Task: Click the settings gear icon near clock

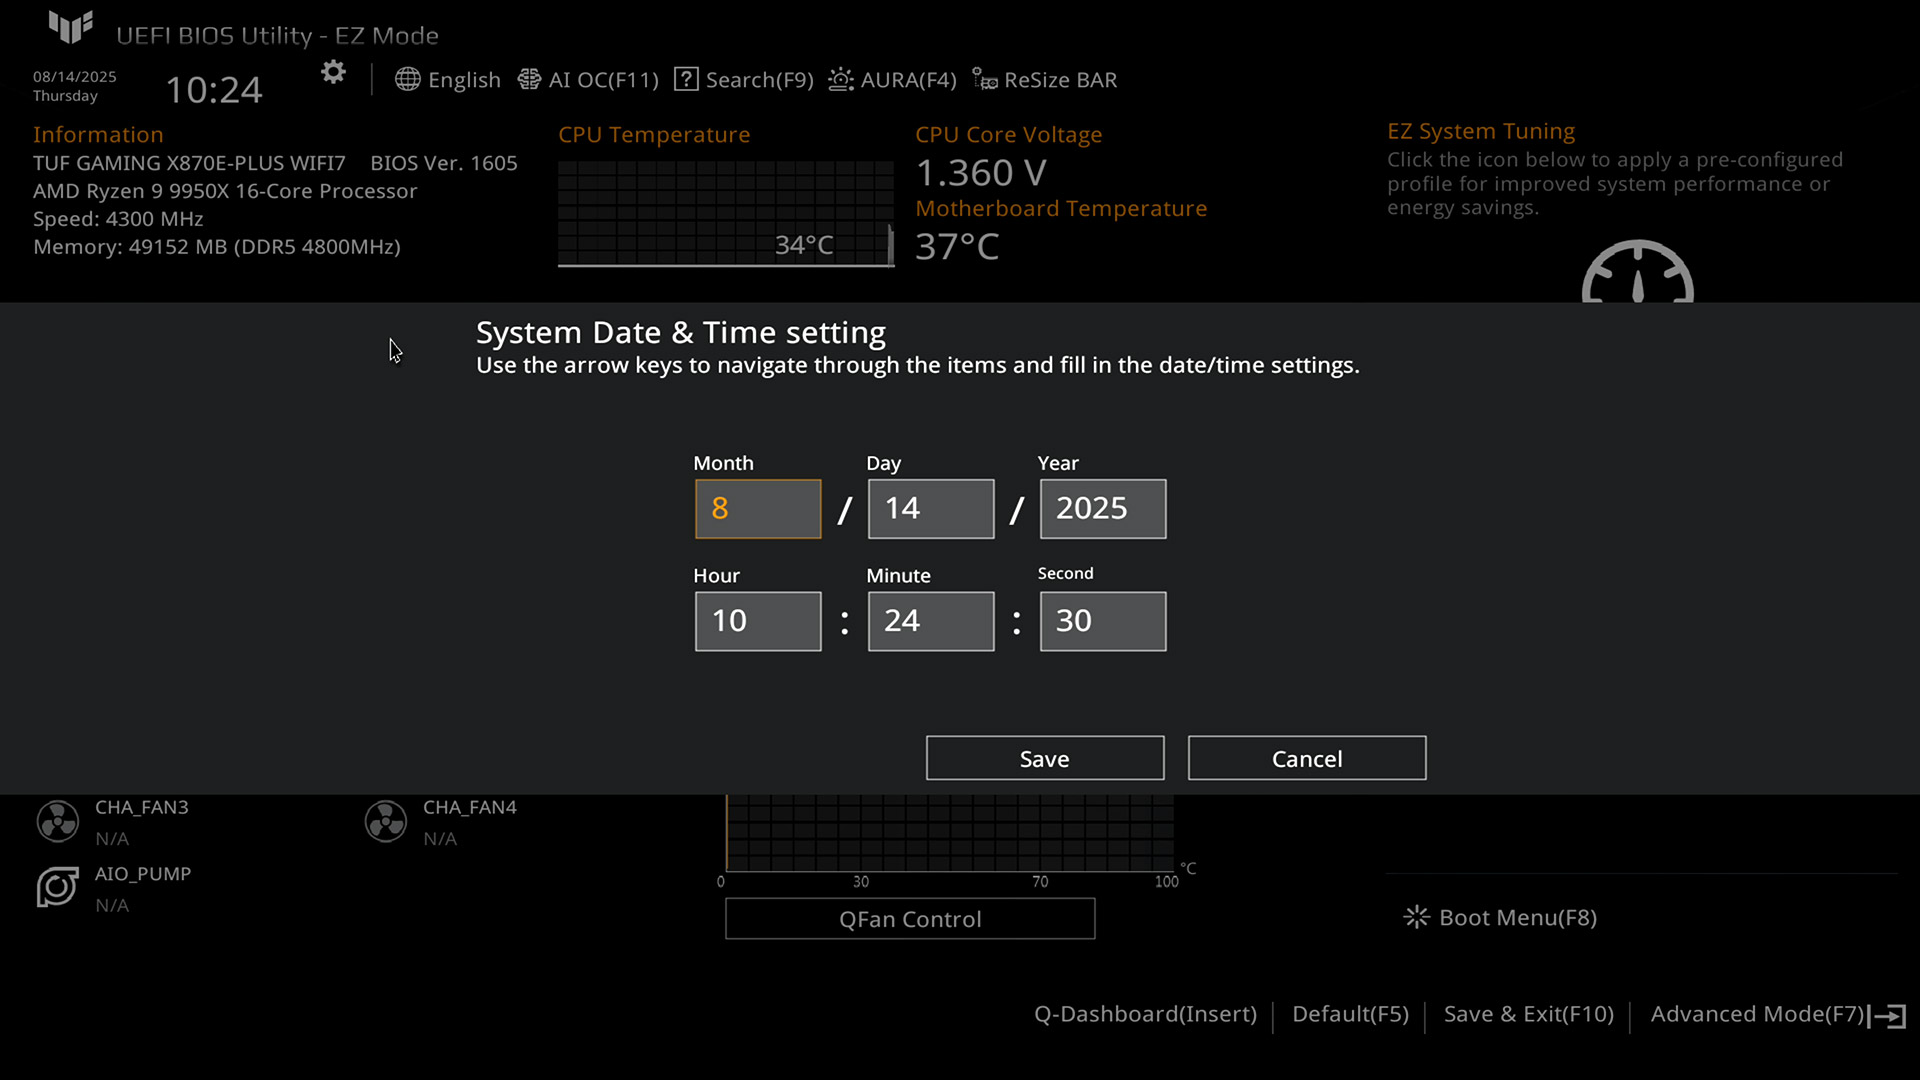Action: tap(333, 72)
